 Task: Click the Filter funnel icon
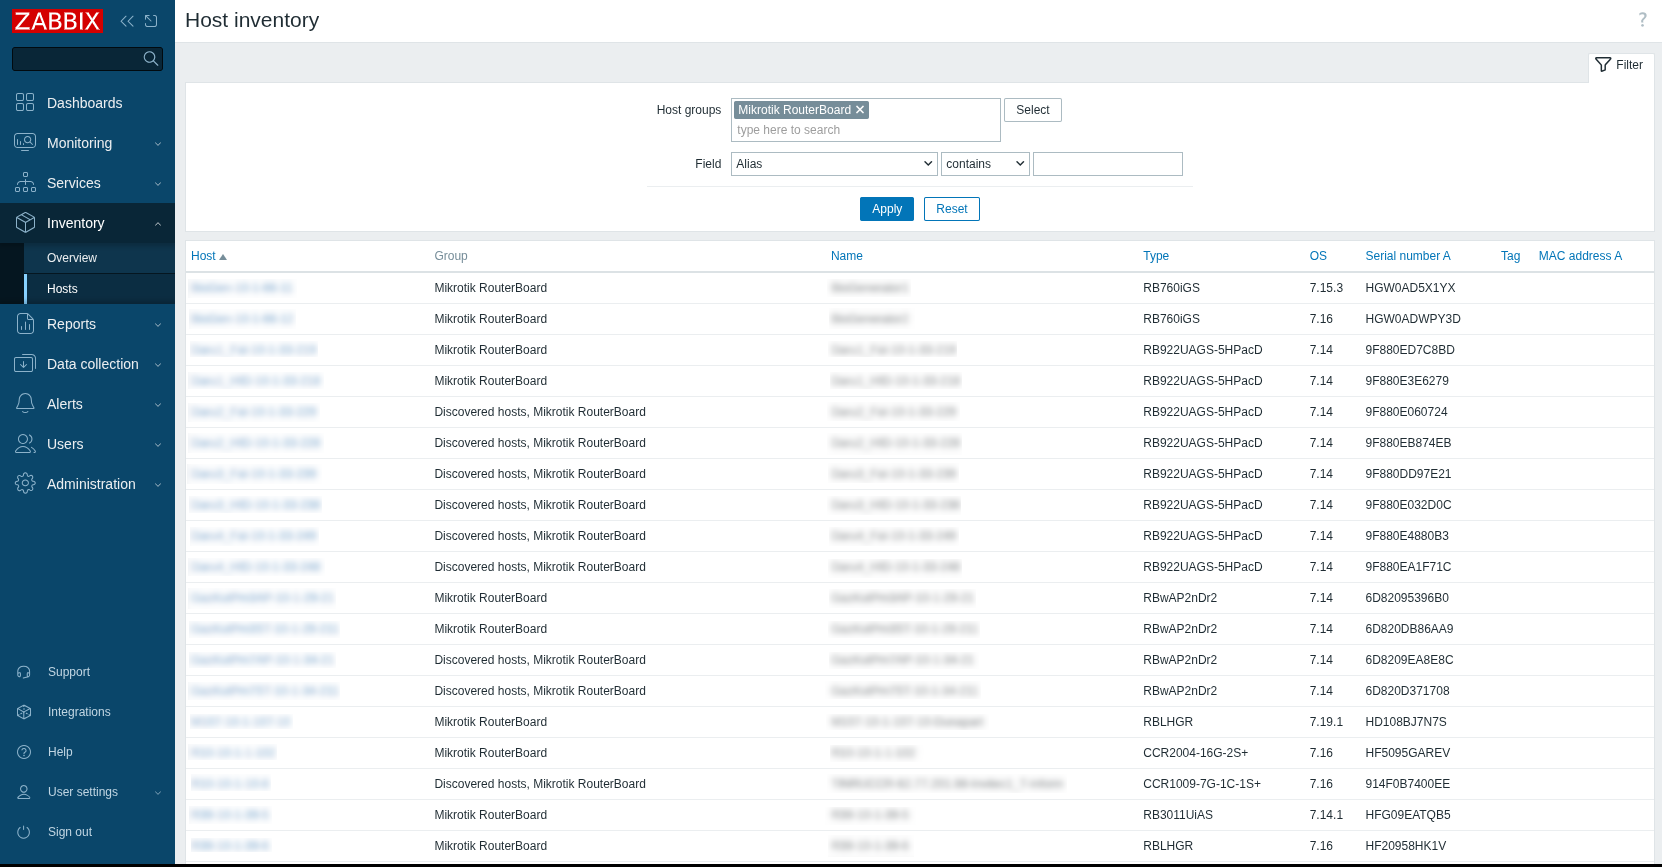coord(1603,65)
